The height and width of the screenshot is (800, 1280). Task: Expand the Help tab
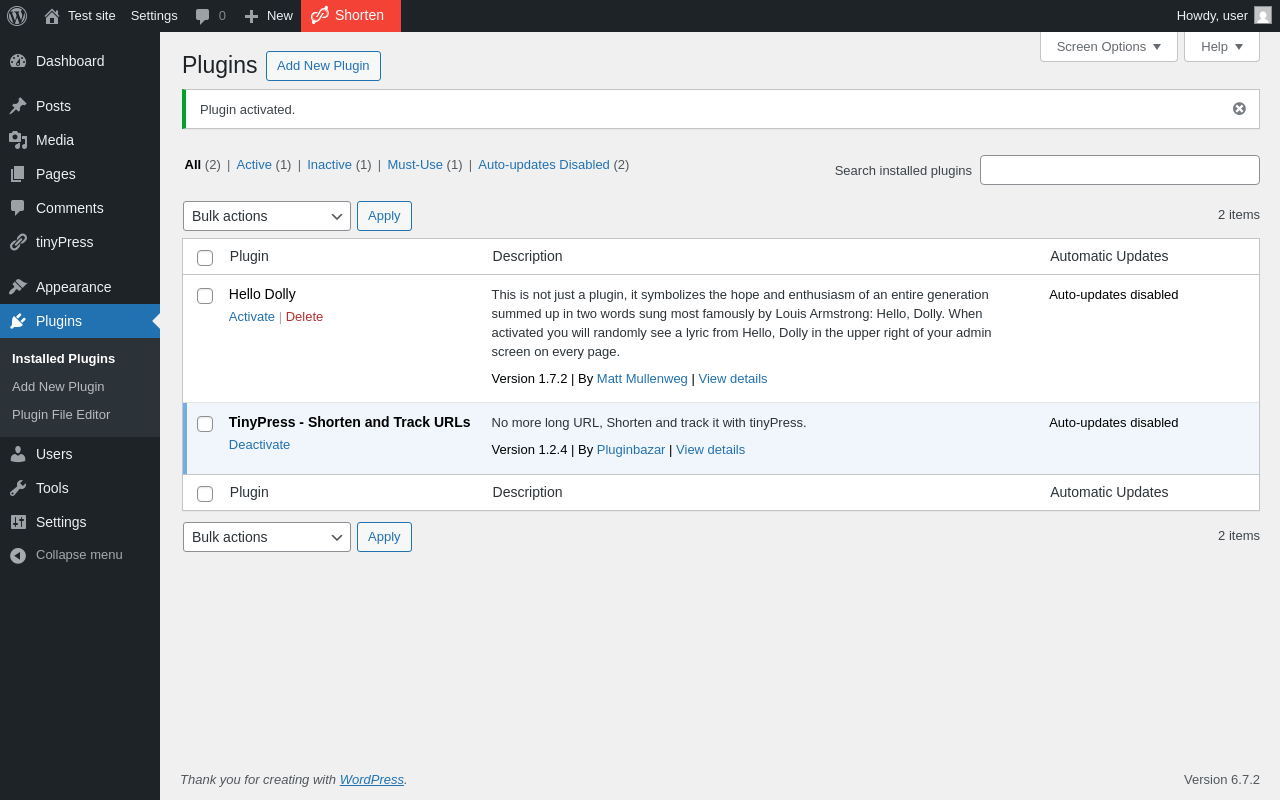pos(1221,46)
